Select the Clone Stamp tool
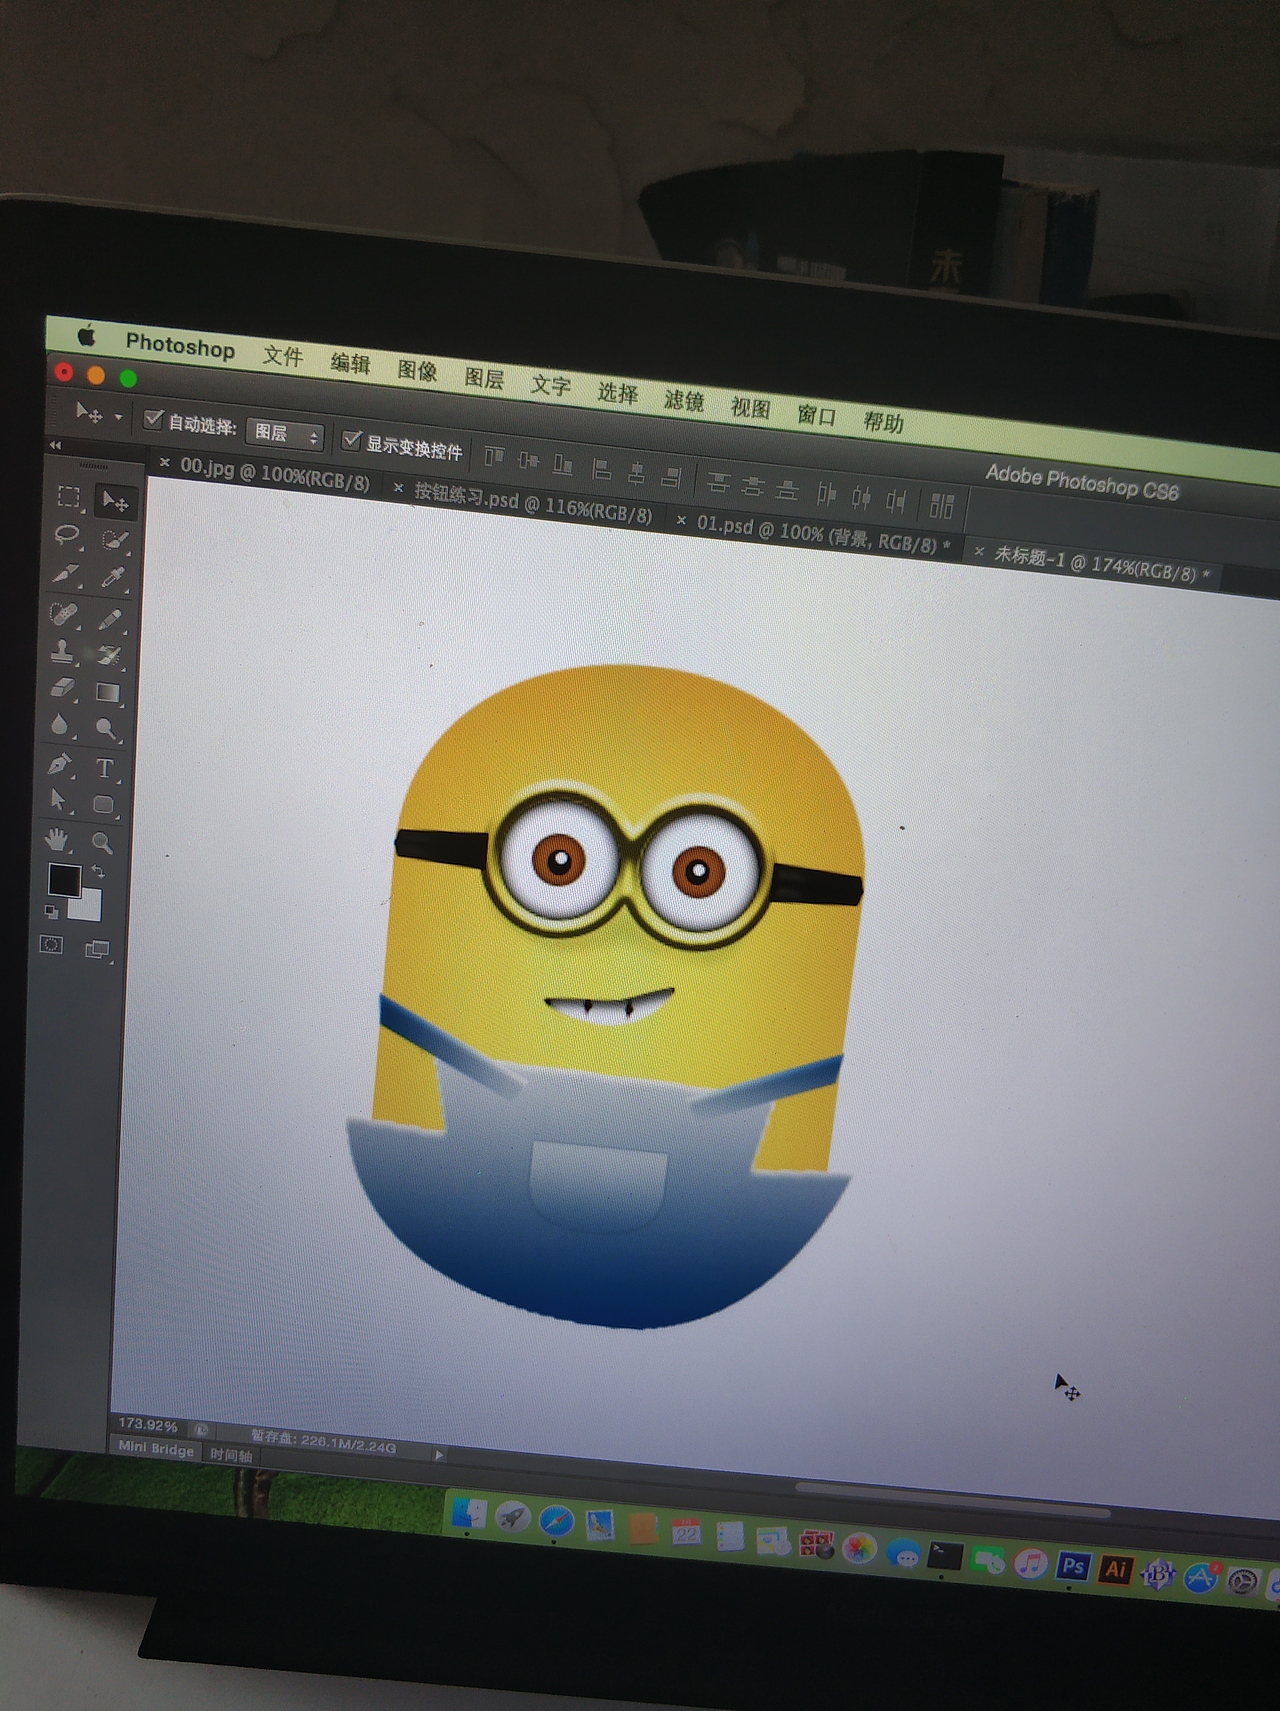Image resolution: width=1280 pixels, height=1711 pixels. [62, 651]
